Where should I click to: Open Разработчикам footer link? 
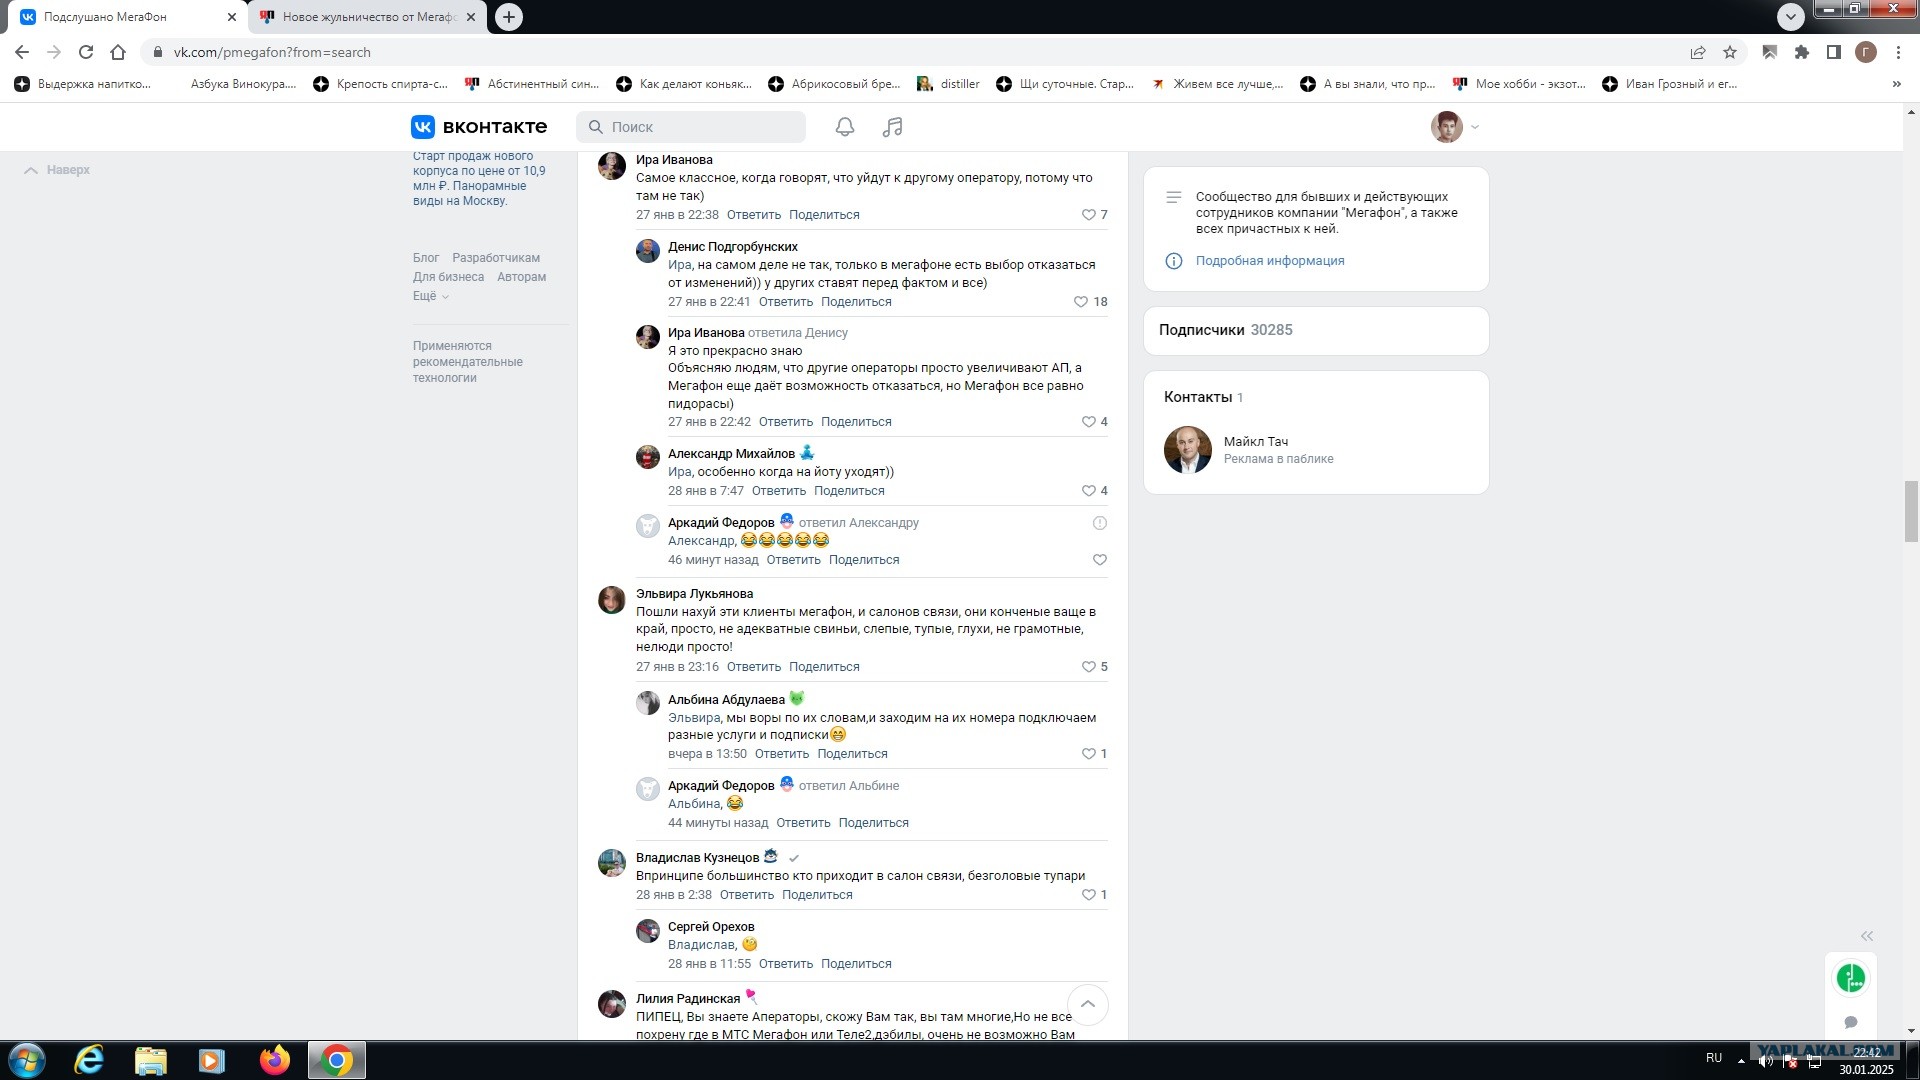496,258
